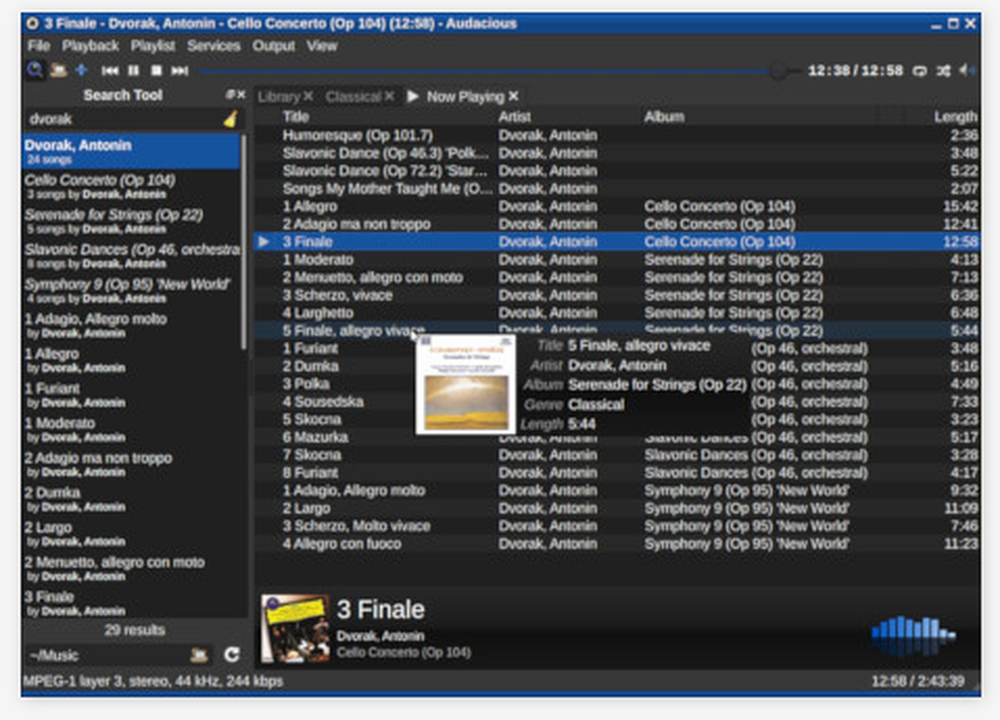Select '2 Menuetto, allegro con moto' search result
1000x720 pixels.
pos(131,568)
